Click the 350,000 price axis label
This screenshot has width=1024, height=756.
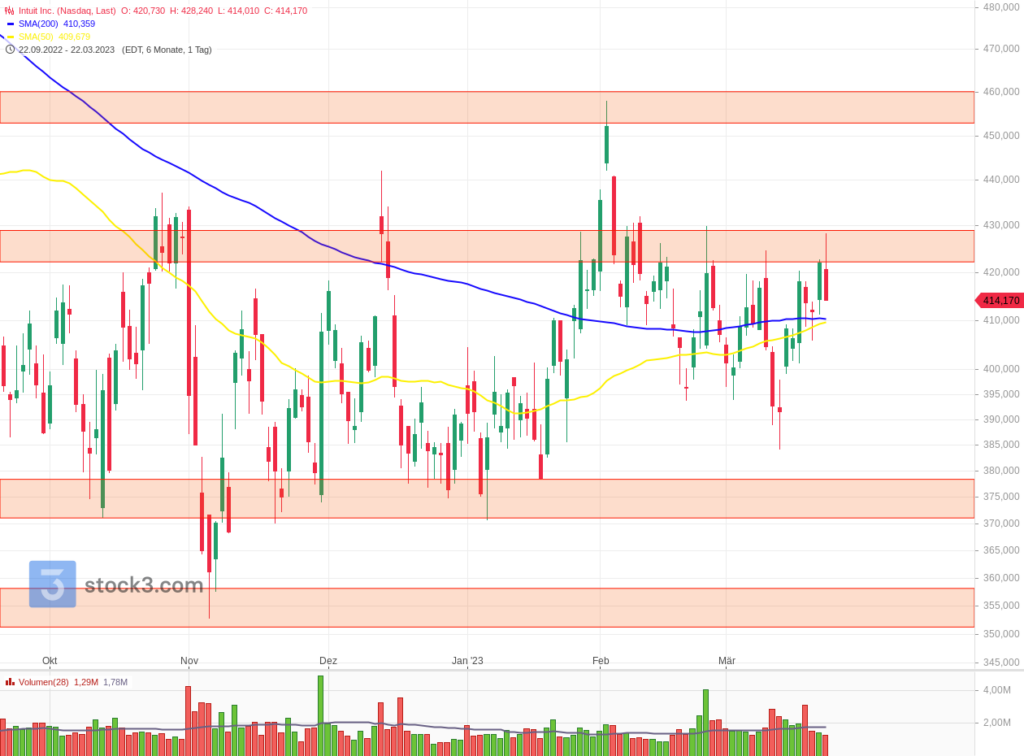tap(1001, 634)
